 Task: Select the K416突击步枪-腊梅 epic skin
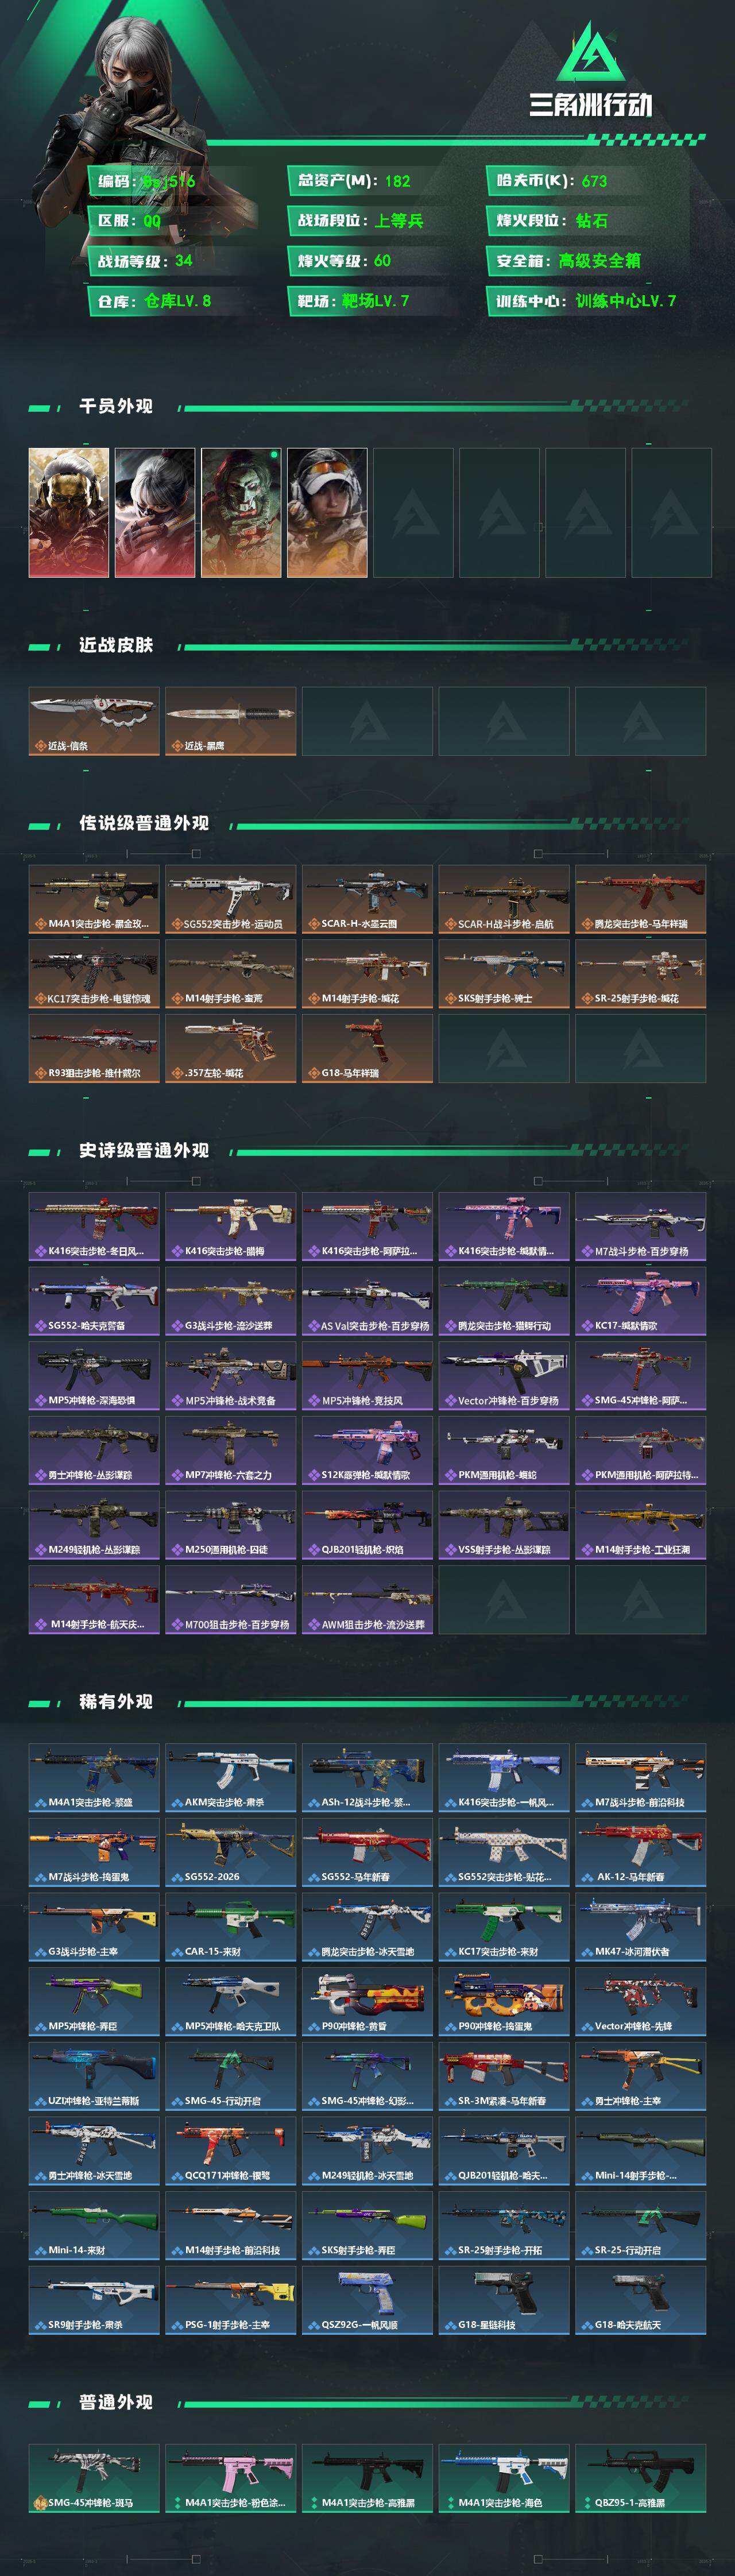(230, 1226)
